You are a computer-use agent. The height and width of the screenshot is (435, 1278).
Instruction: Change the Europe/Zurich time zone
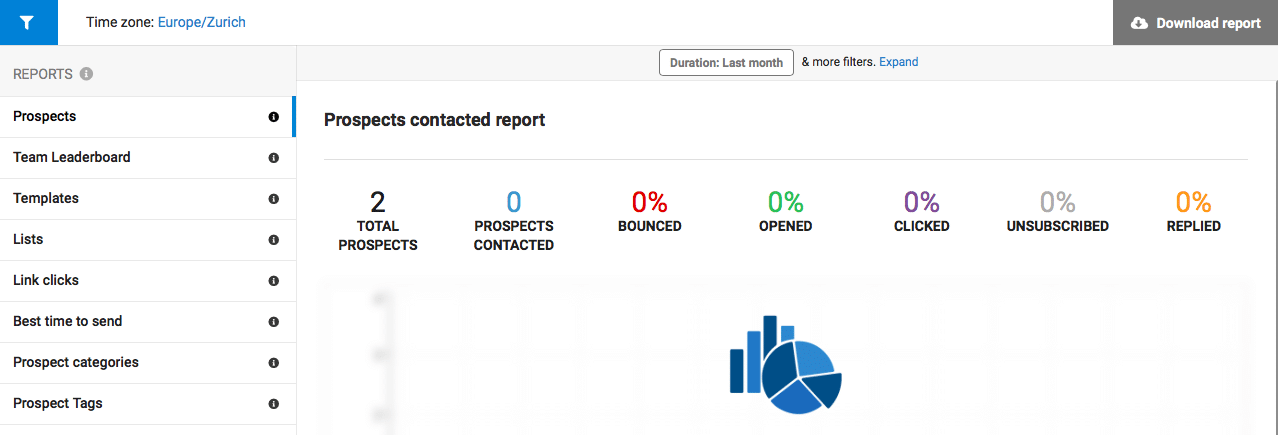[201, 22]
